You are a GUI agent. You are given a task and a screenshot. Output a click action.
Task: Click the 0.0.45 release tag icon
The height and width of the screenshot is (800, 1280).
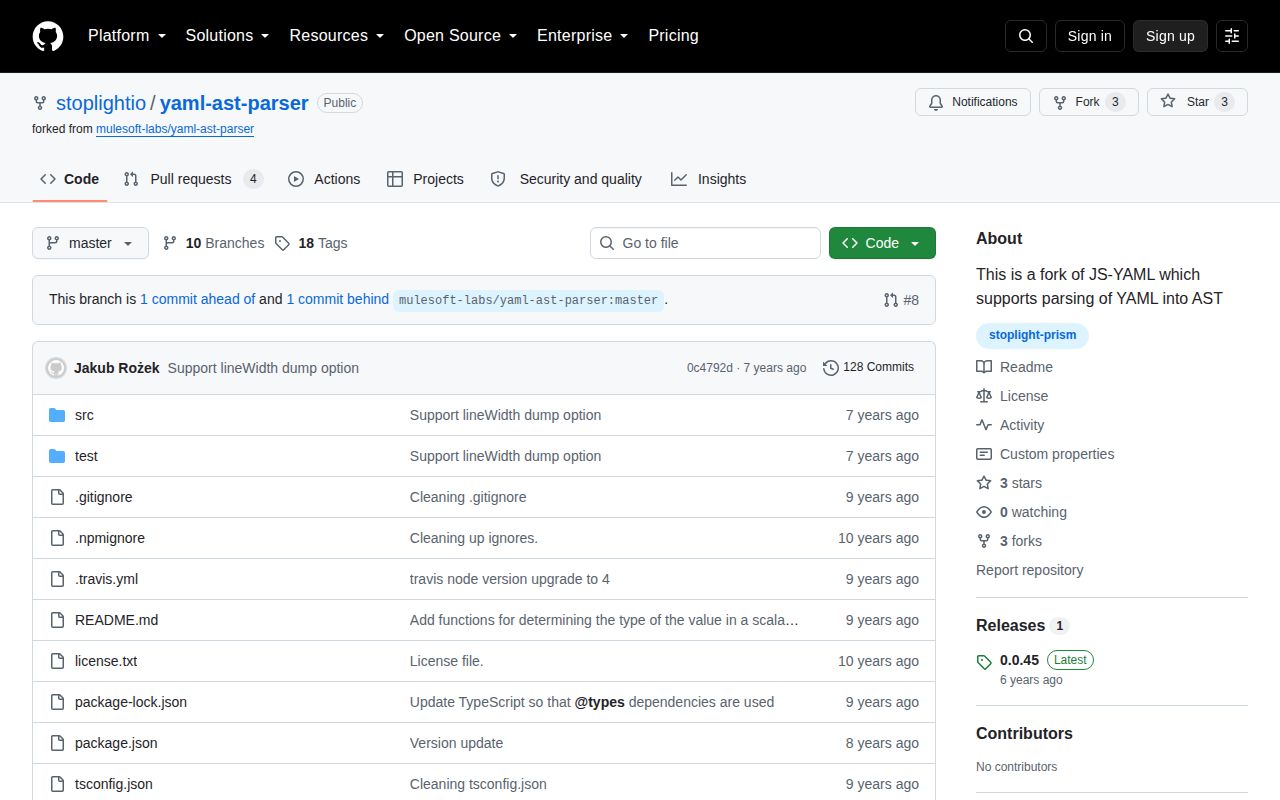[984, 661]
